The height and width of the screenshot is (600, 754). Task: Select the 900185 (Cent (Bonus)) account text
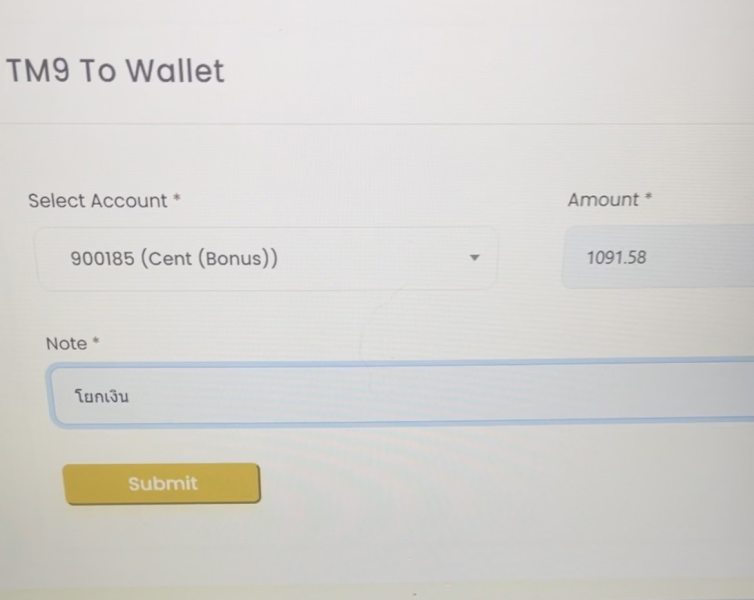point(174,258)
